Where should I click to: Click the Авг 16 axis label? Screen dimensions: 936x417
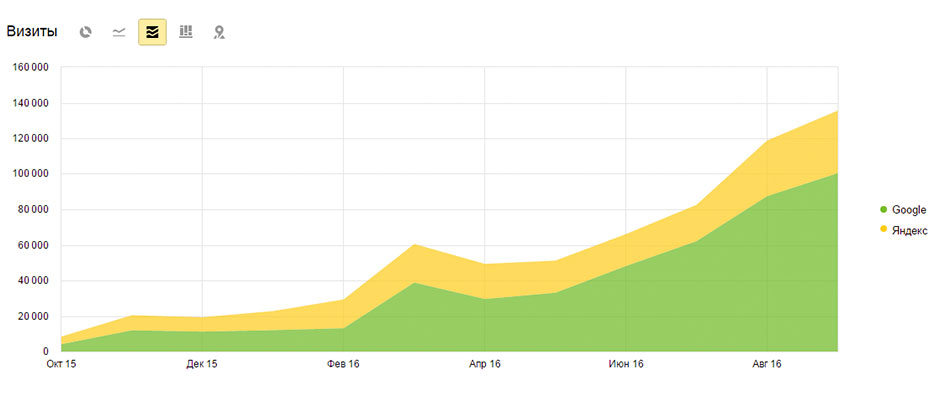(766, 364)
